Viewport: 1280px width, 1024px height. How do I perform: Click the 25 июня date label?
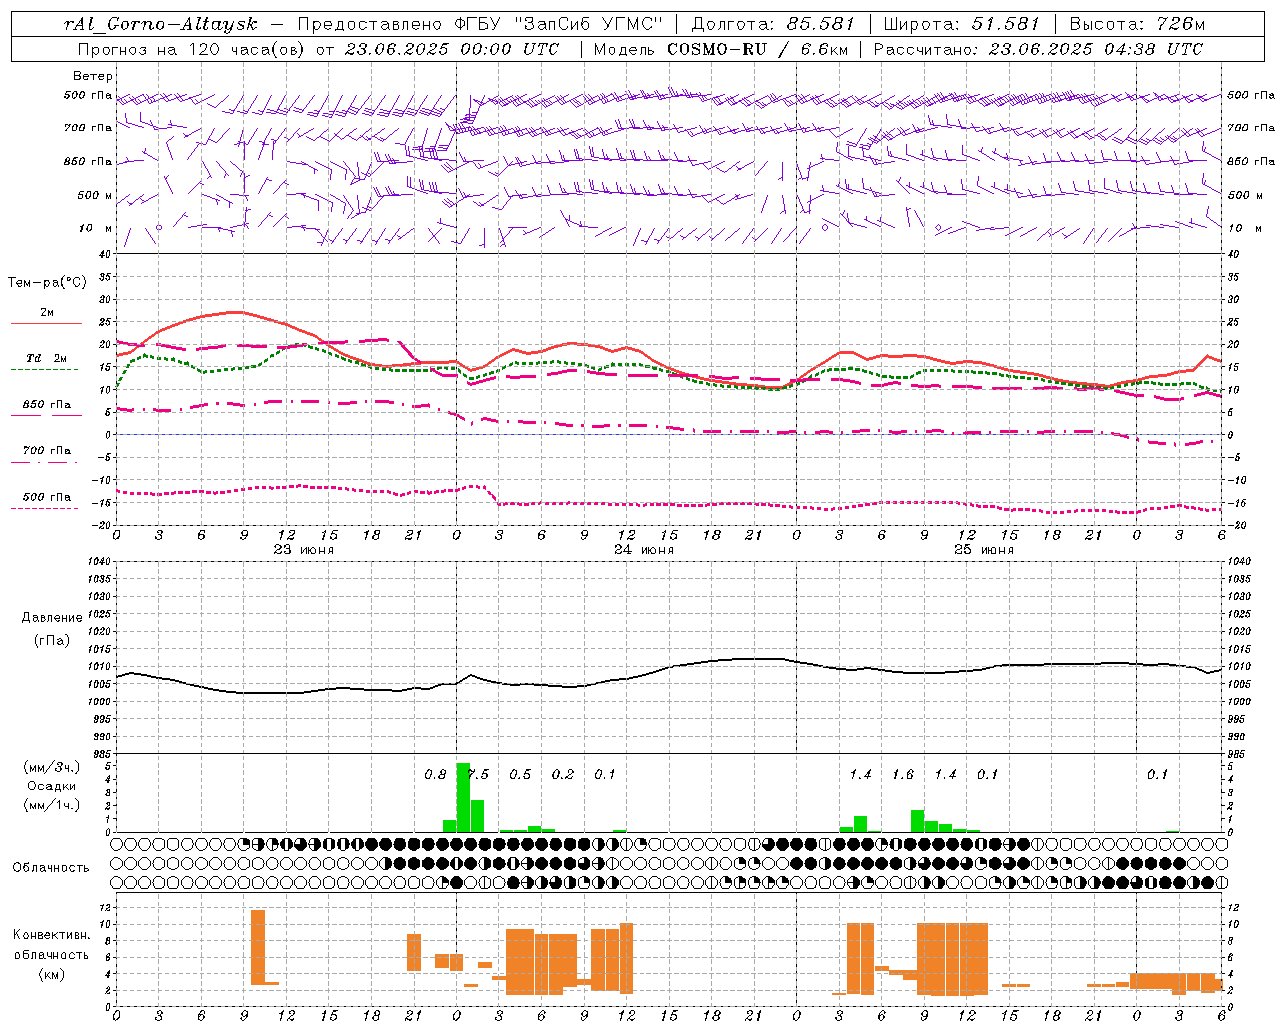tap(984, 549)
